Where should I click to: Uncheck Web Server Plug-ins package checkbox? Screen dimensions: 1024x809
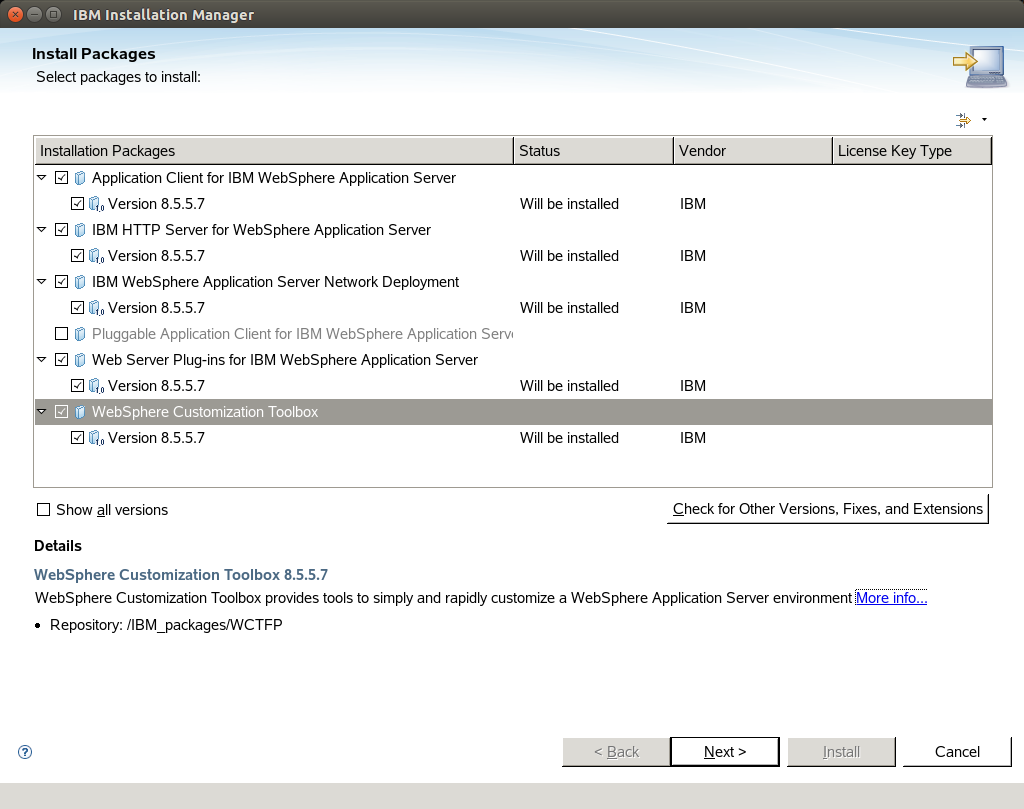click(61, 360)
